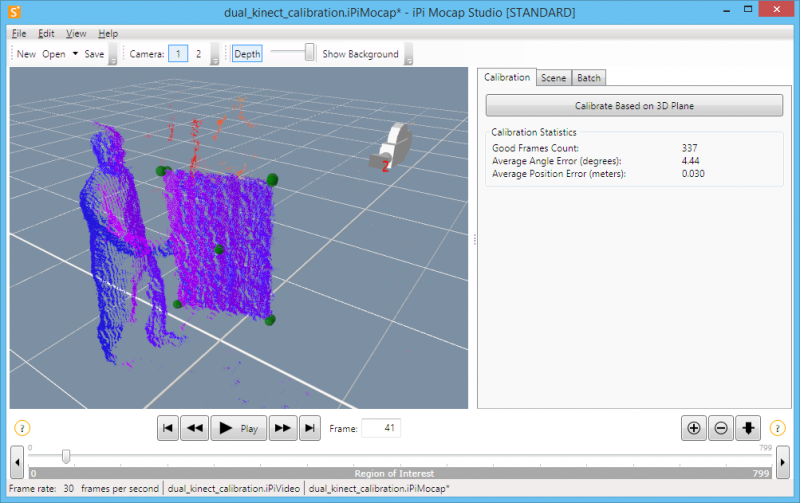800x503 pixels.
Task: Click the Save button
Action: click(x=94, y=54)
